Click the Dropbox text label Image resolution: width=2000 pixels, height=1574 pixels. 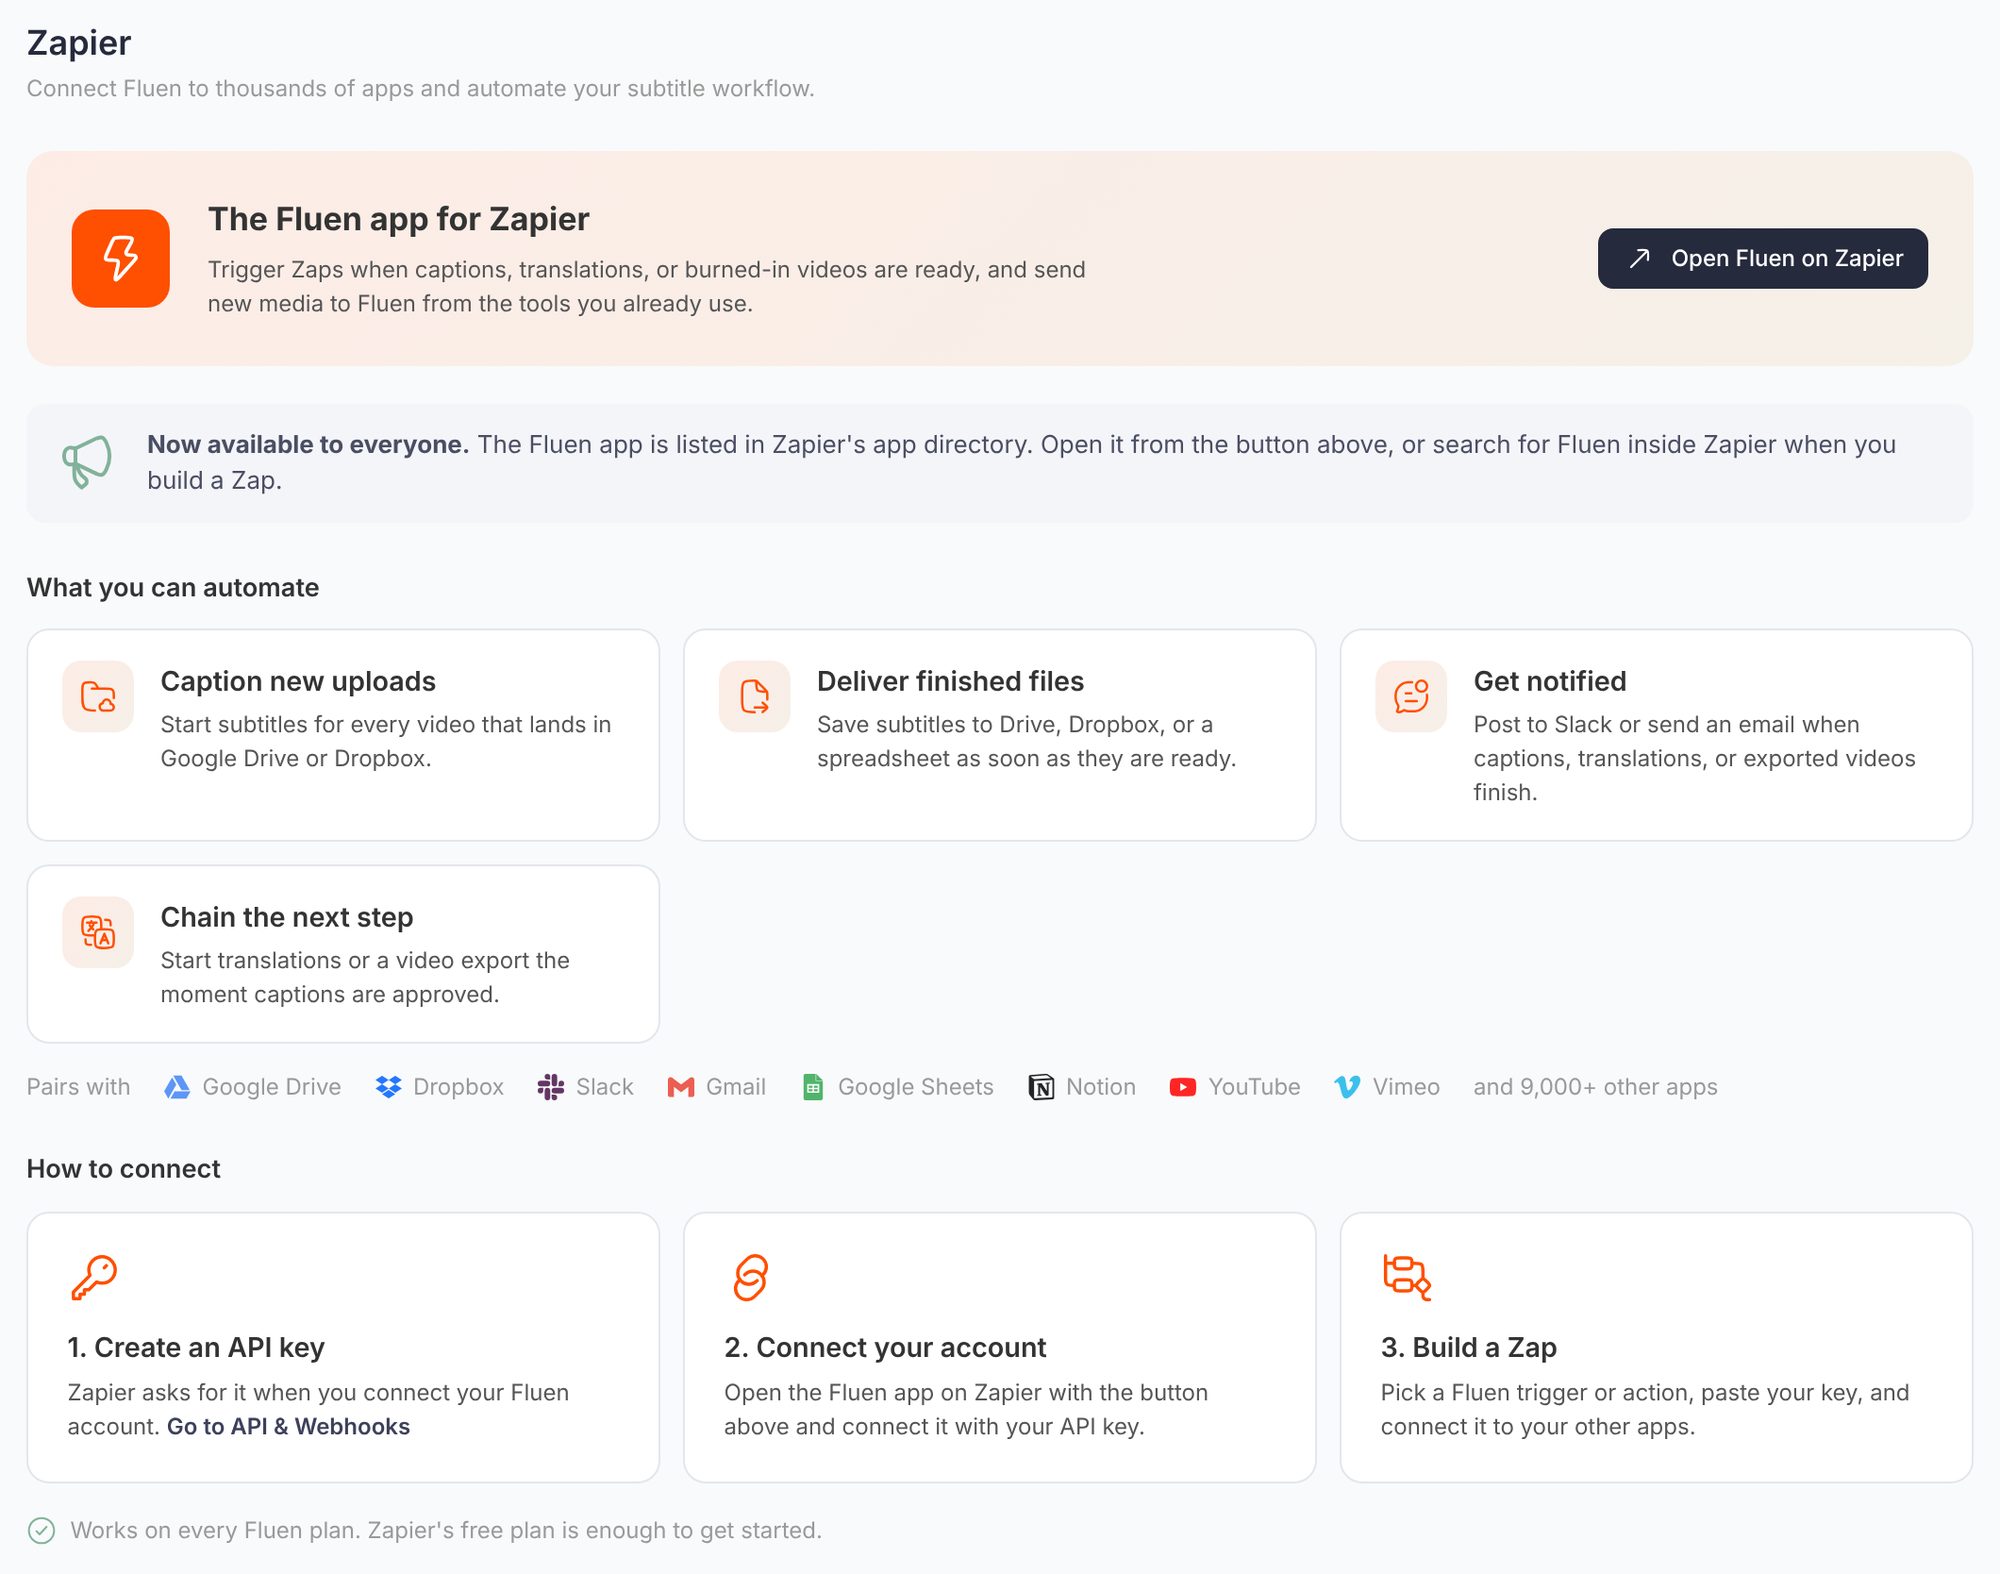pos(458,1087)
